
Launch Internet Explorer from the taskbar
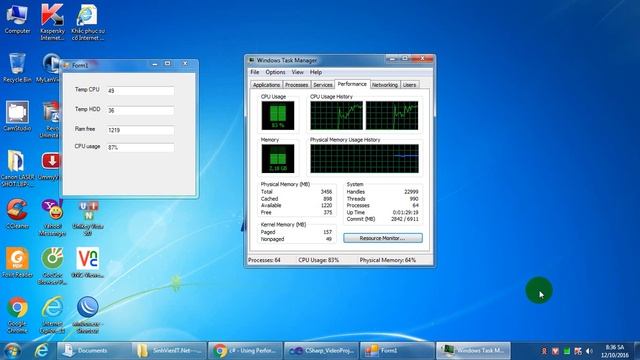click(41, 351)
